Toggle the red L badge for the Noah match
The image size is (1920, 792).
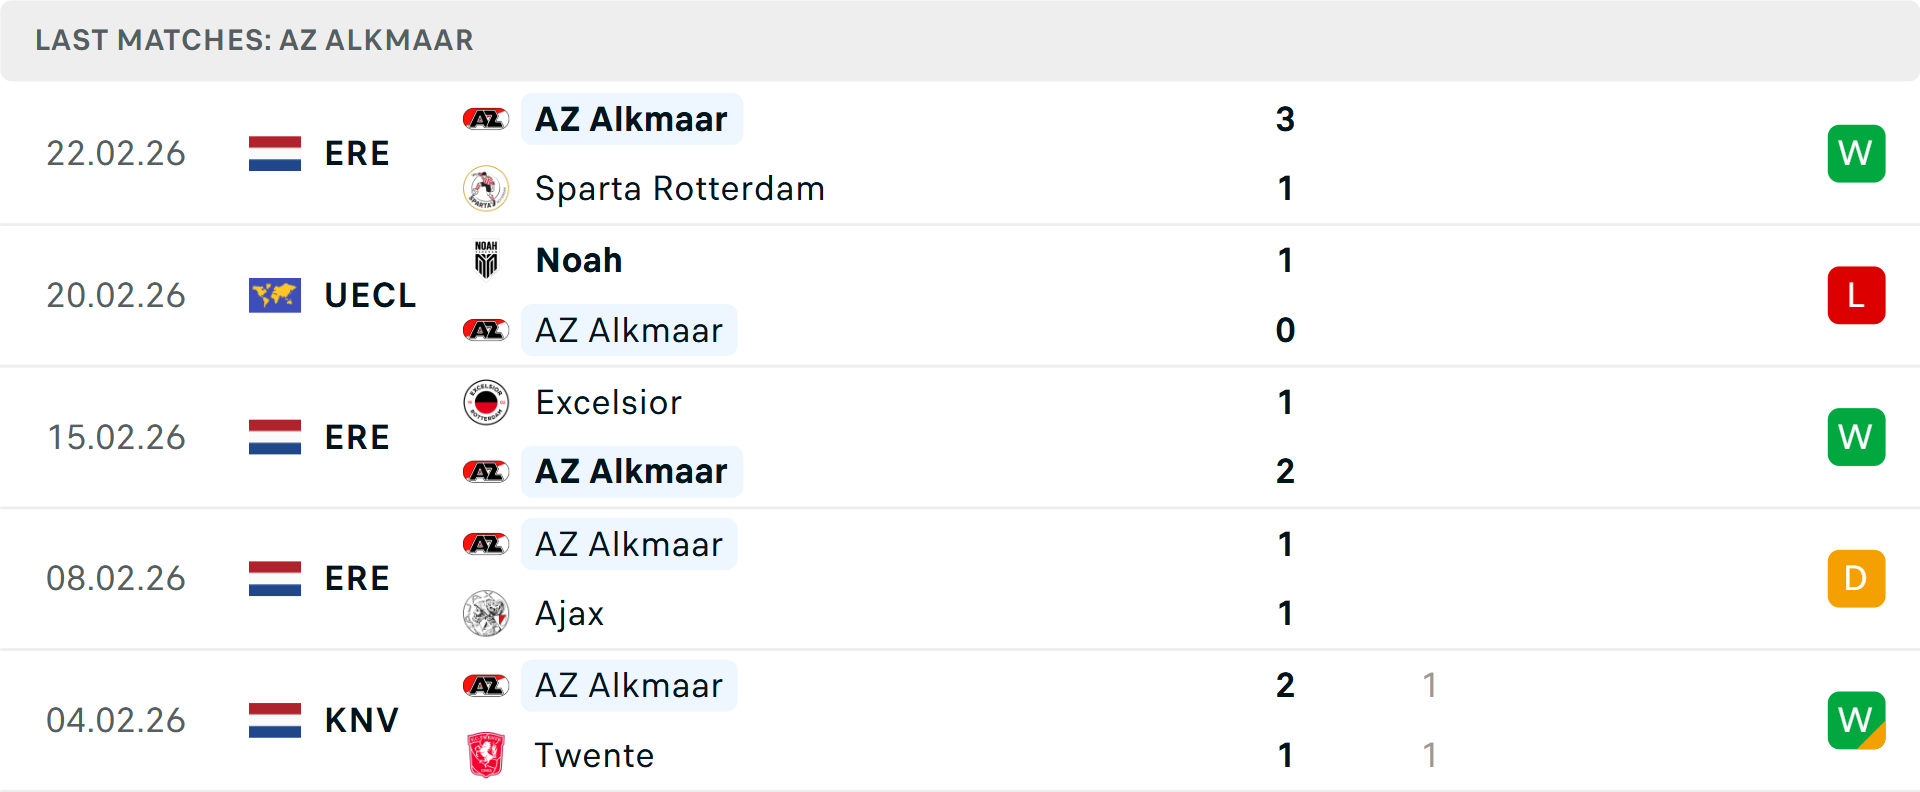[1856, 295]
